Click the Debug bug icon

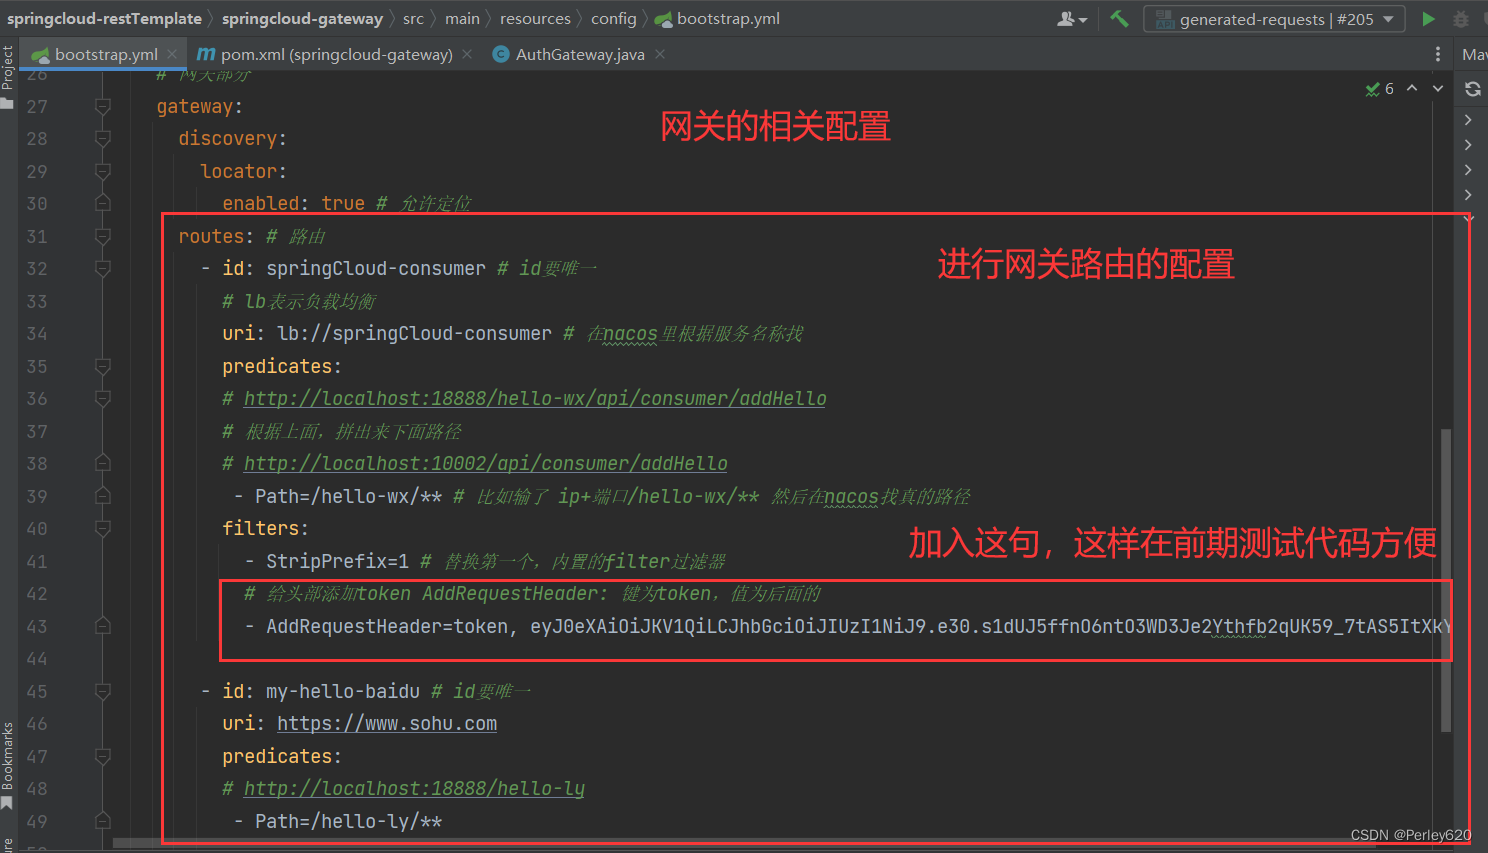(1461, 19)
